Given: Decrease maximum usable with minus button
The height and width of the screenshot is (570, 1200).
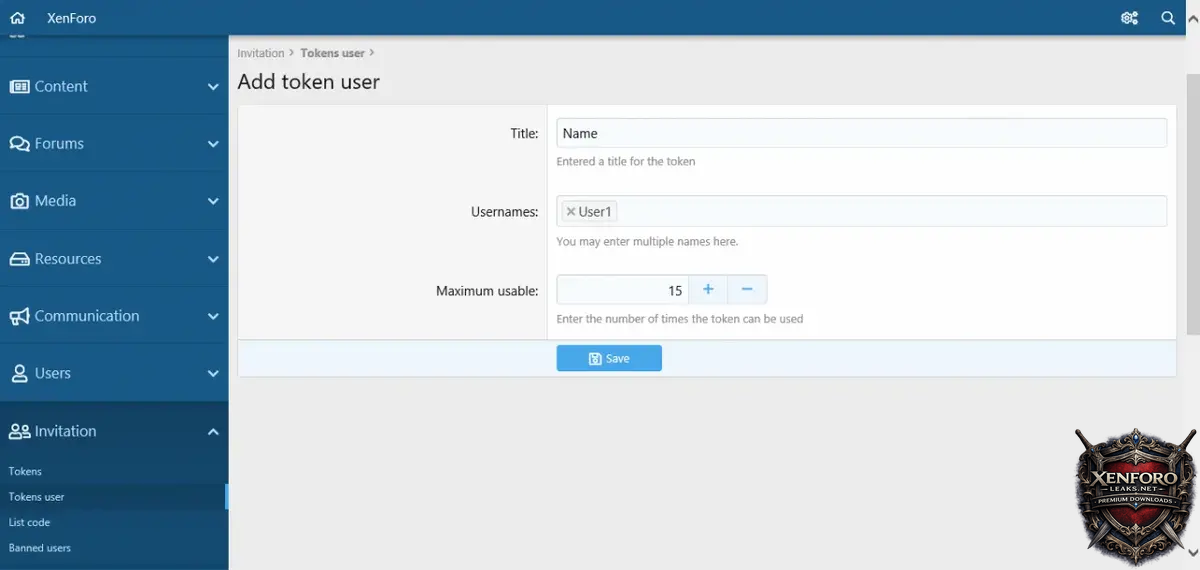Looking at the screenshot, I should (x=747, y=290).
